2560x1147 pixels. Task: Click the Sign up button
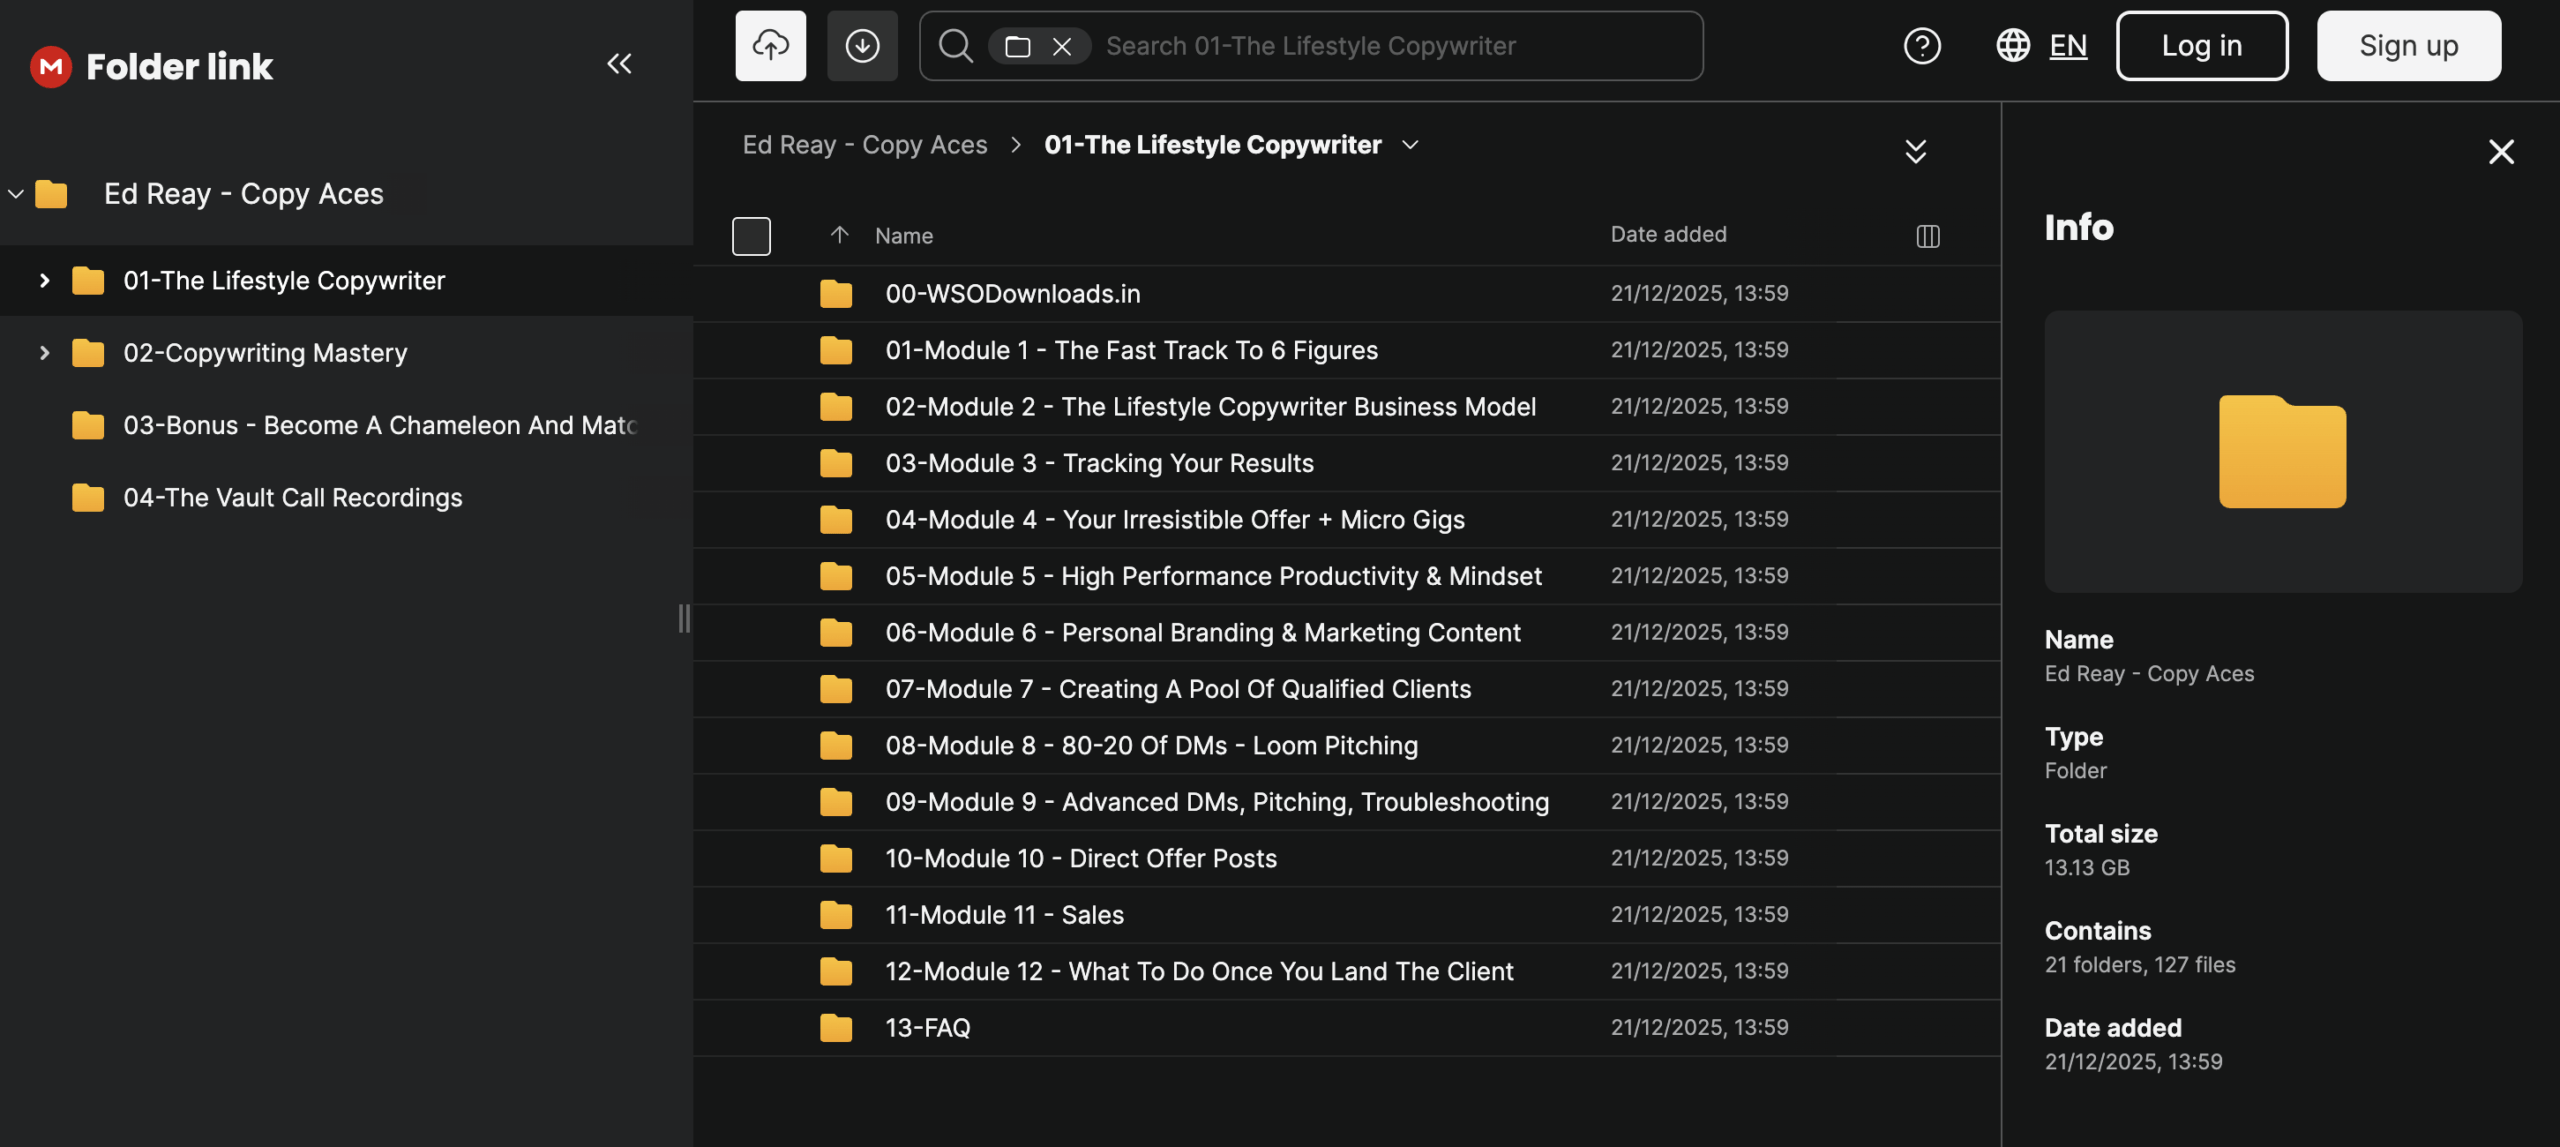2408,46
